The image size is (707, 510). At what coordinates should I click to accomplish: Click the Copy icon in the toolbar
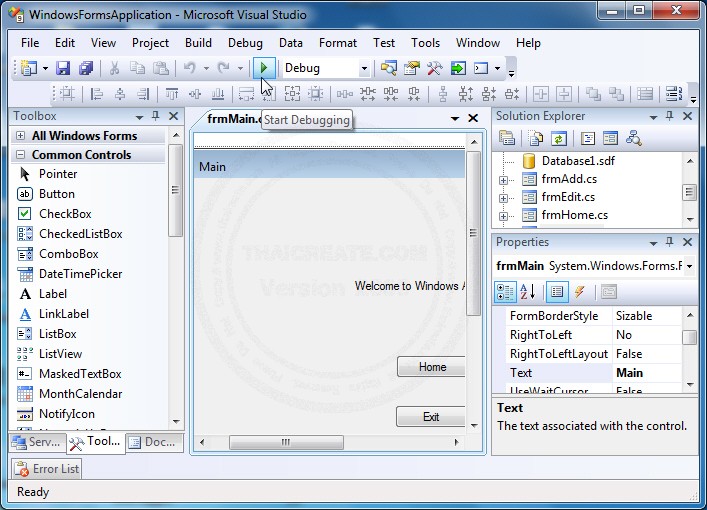[x=137, y=68]
